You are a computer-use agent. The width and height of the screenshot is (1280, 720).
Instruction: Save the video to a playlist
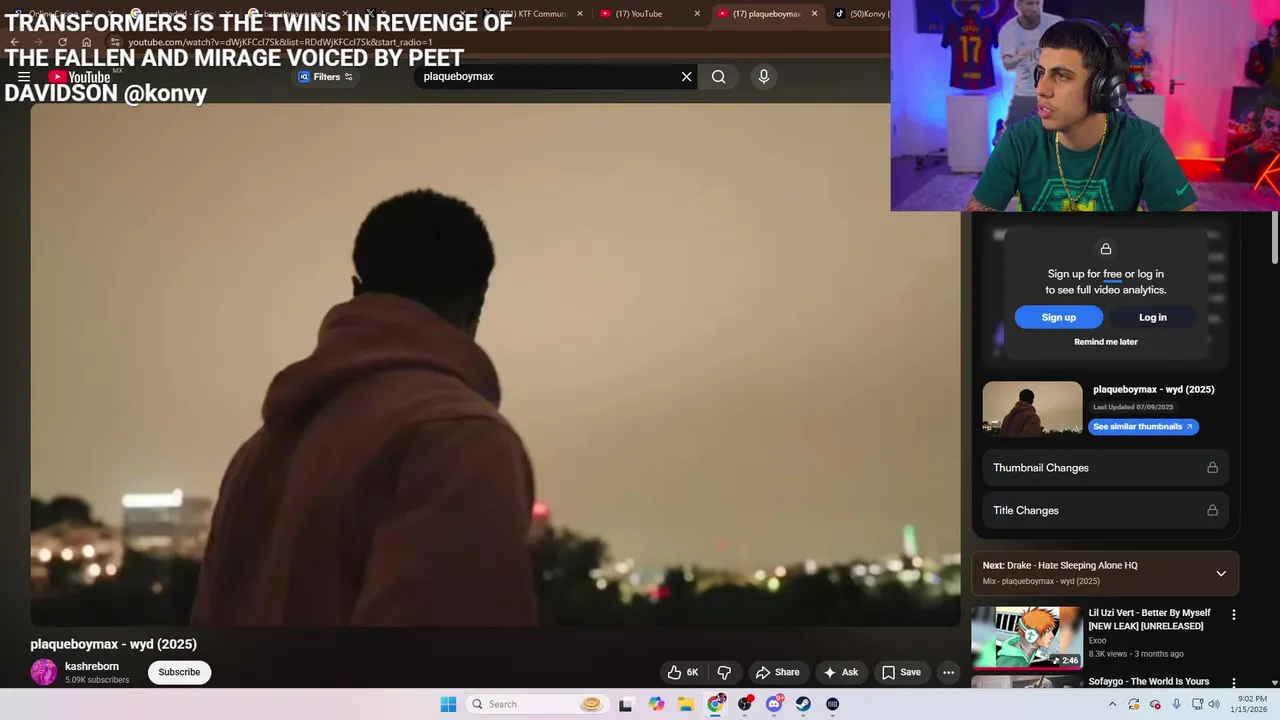(901, 672)
